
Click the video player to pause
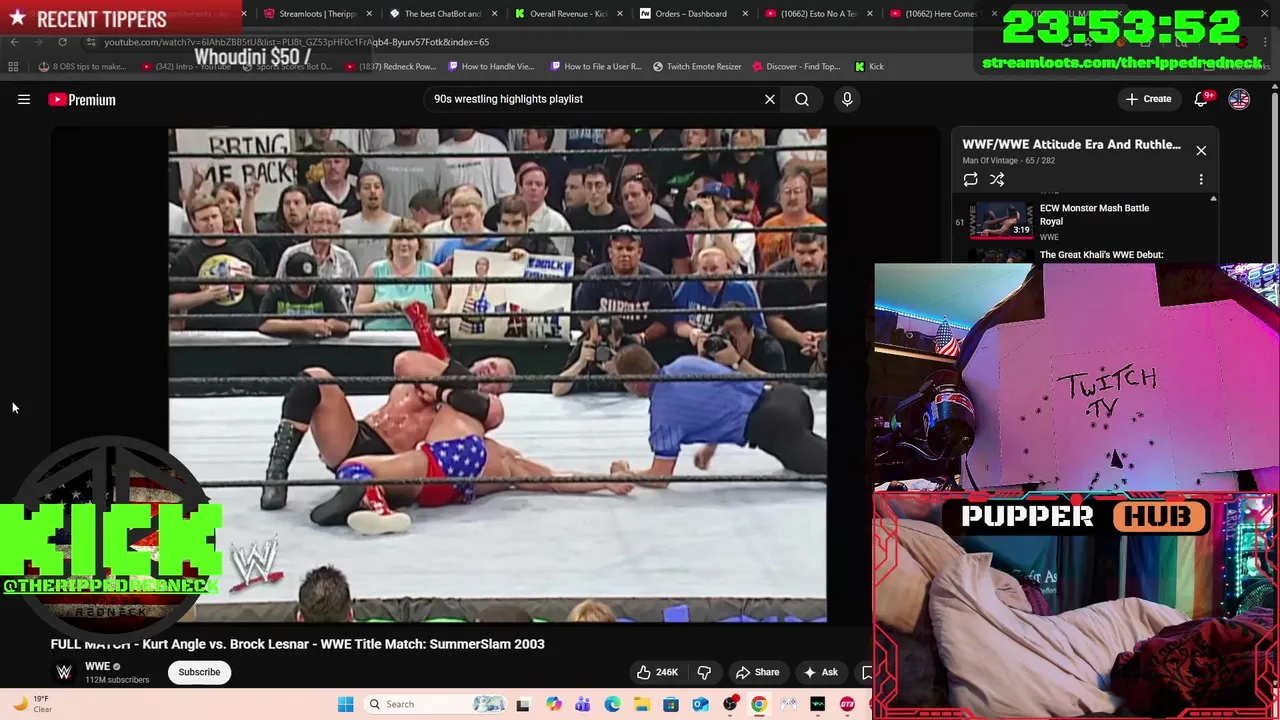(497, 375)
